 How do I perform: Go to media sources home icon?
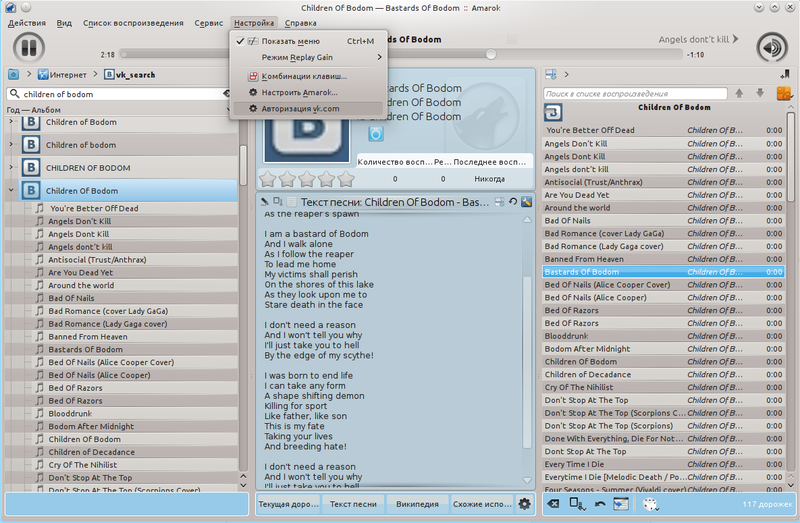pos(13,74)
